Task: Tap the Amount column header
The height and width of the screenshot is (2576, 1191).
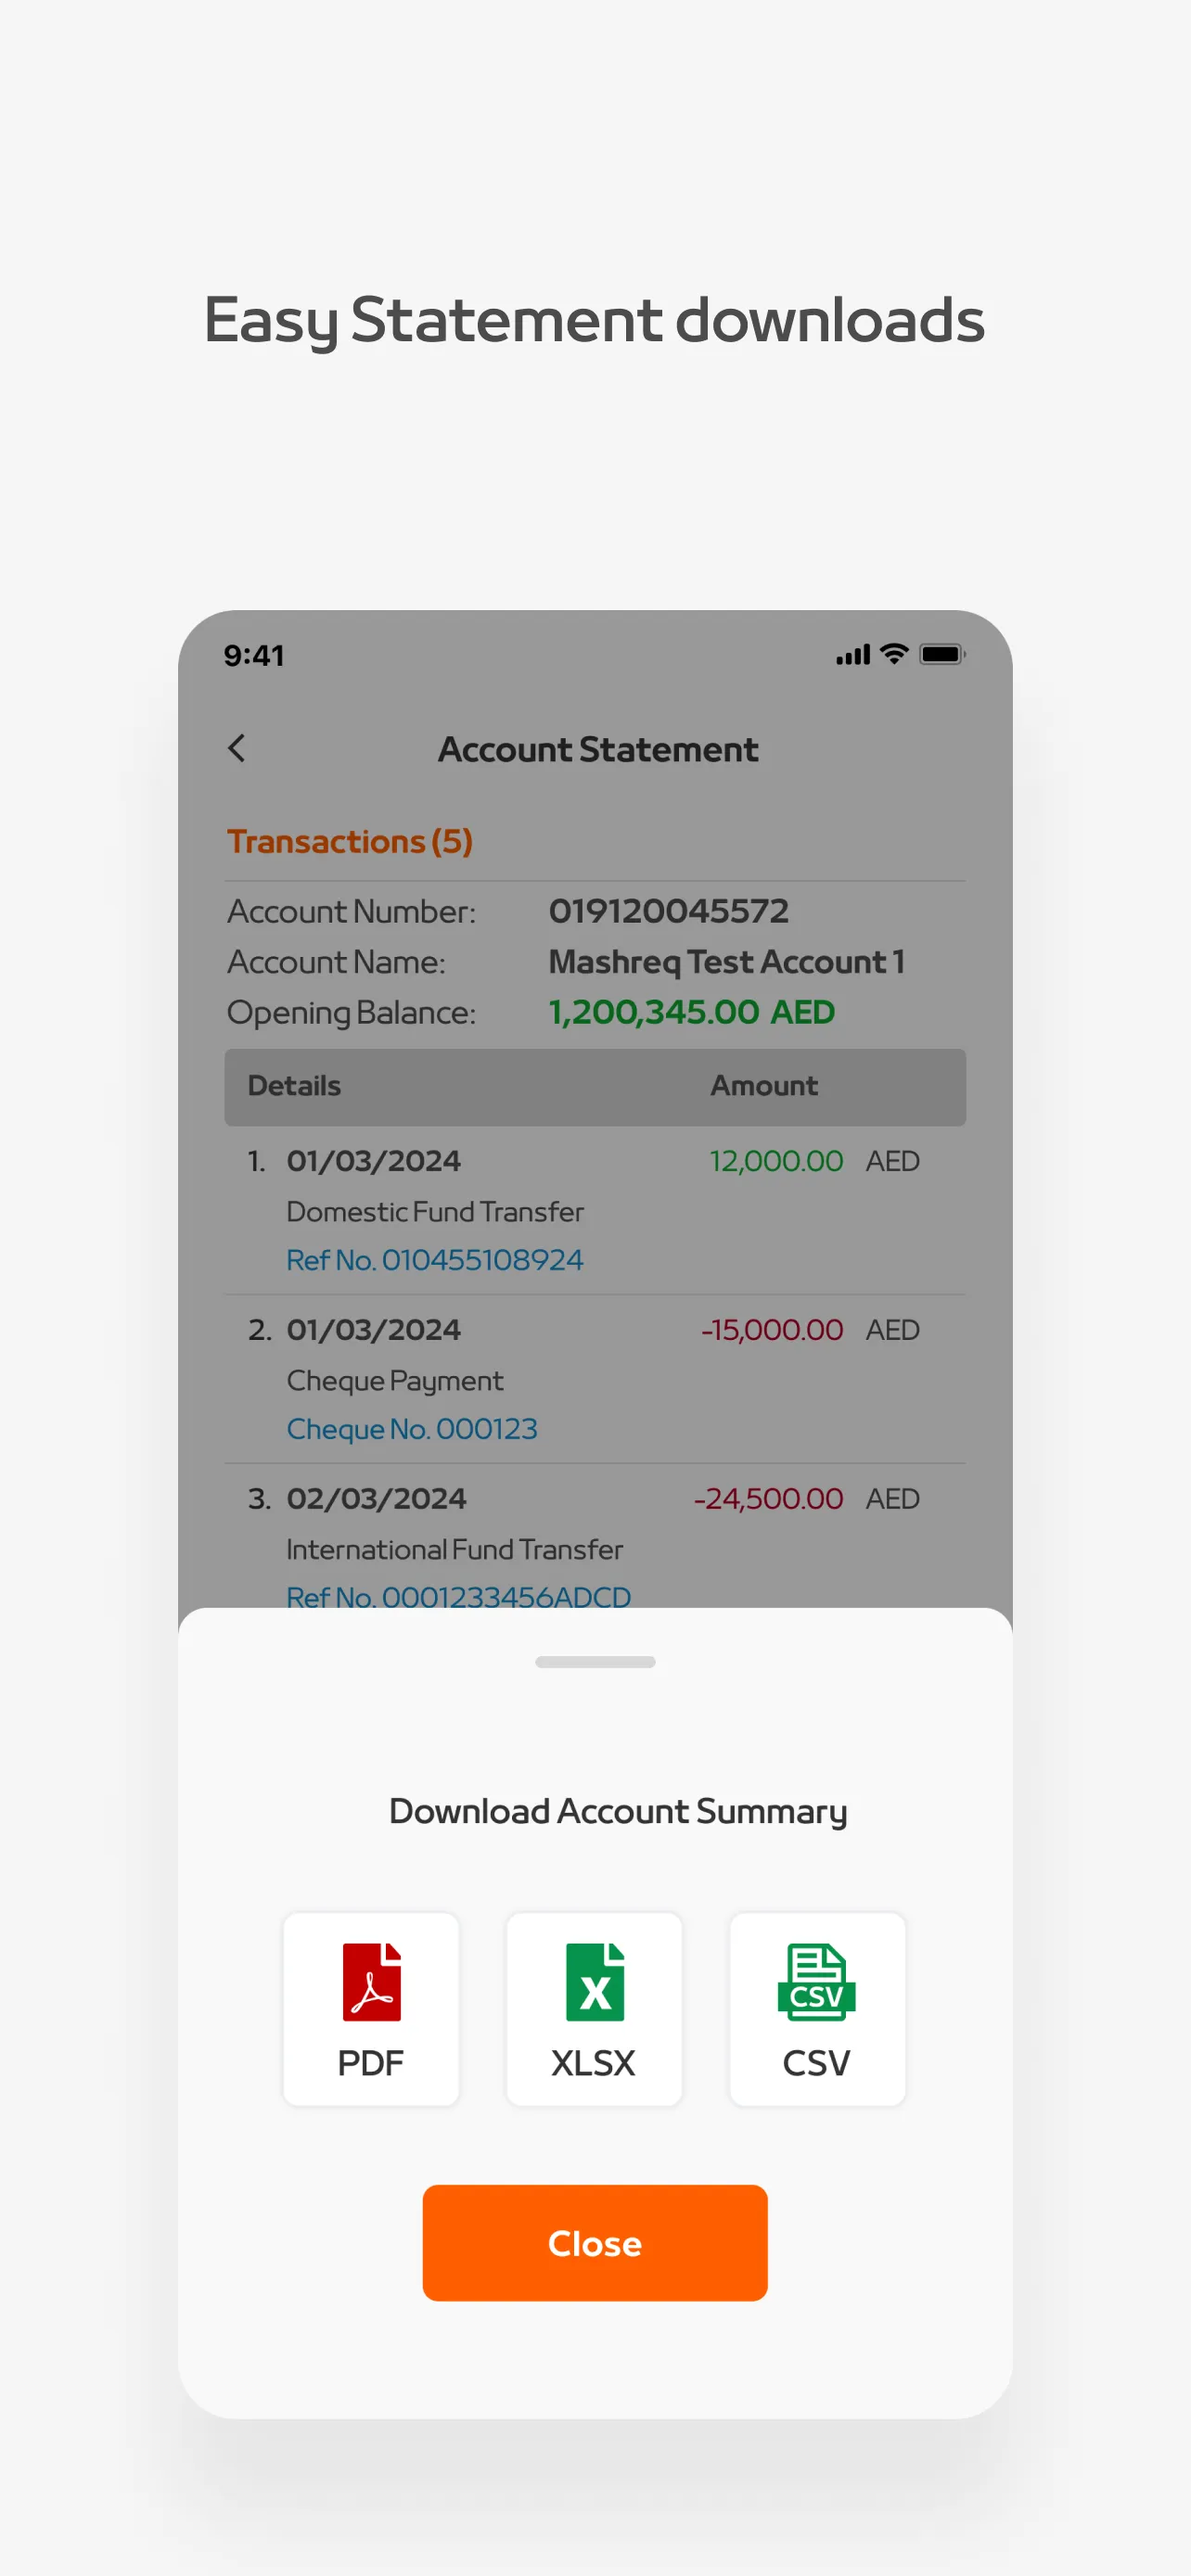Action: pos(764,1086)
